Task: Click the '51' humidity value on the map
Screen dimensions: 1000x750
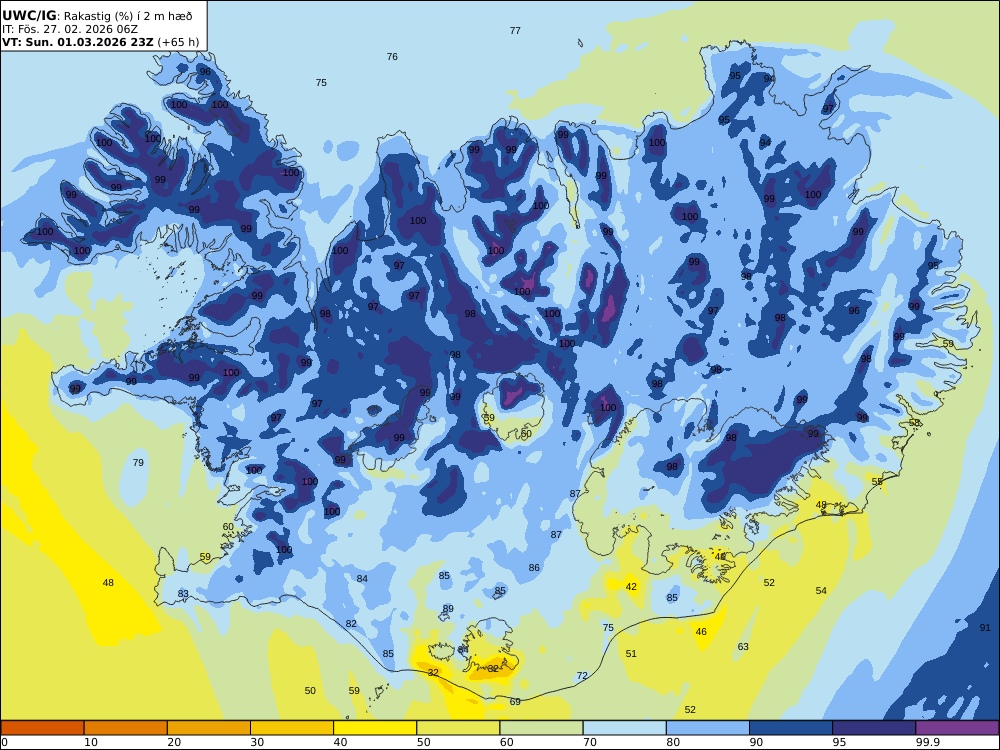Action: coord(631,654)
